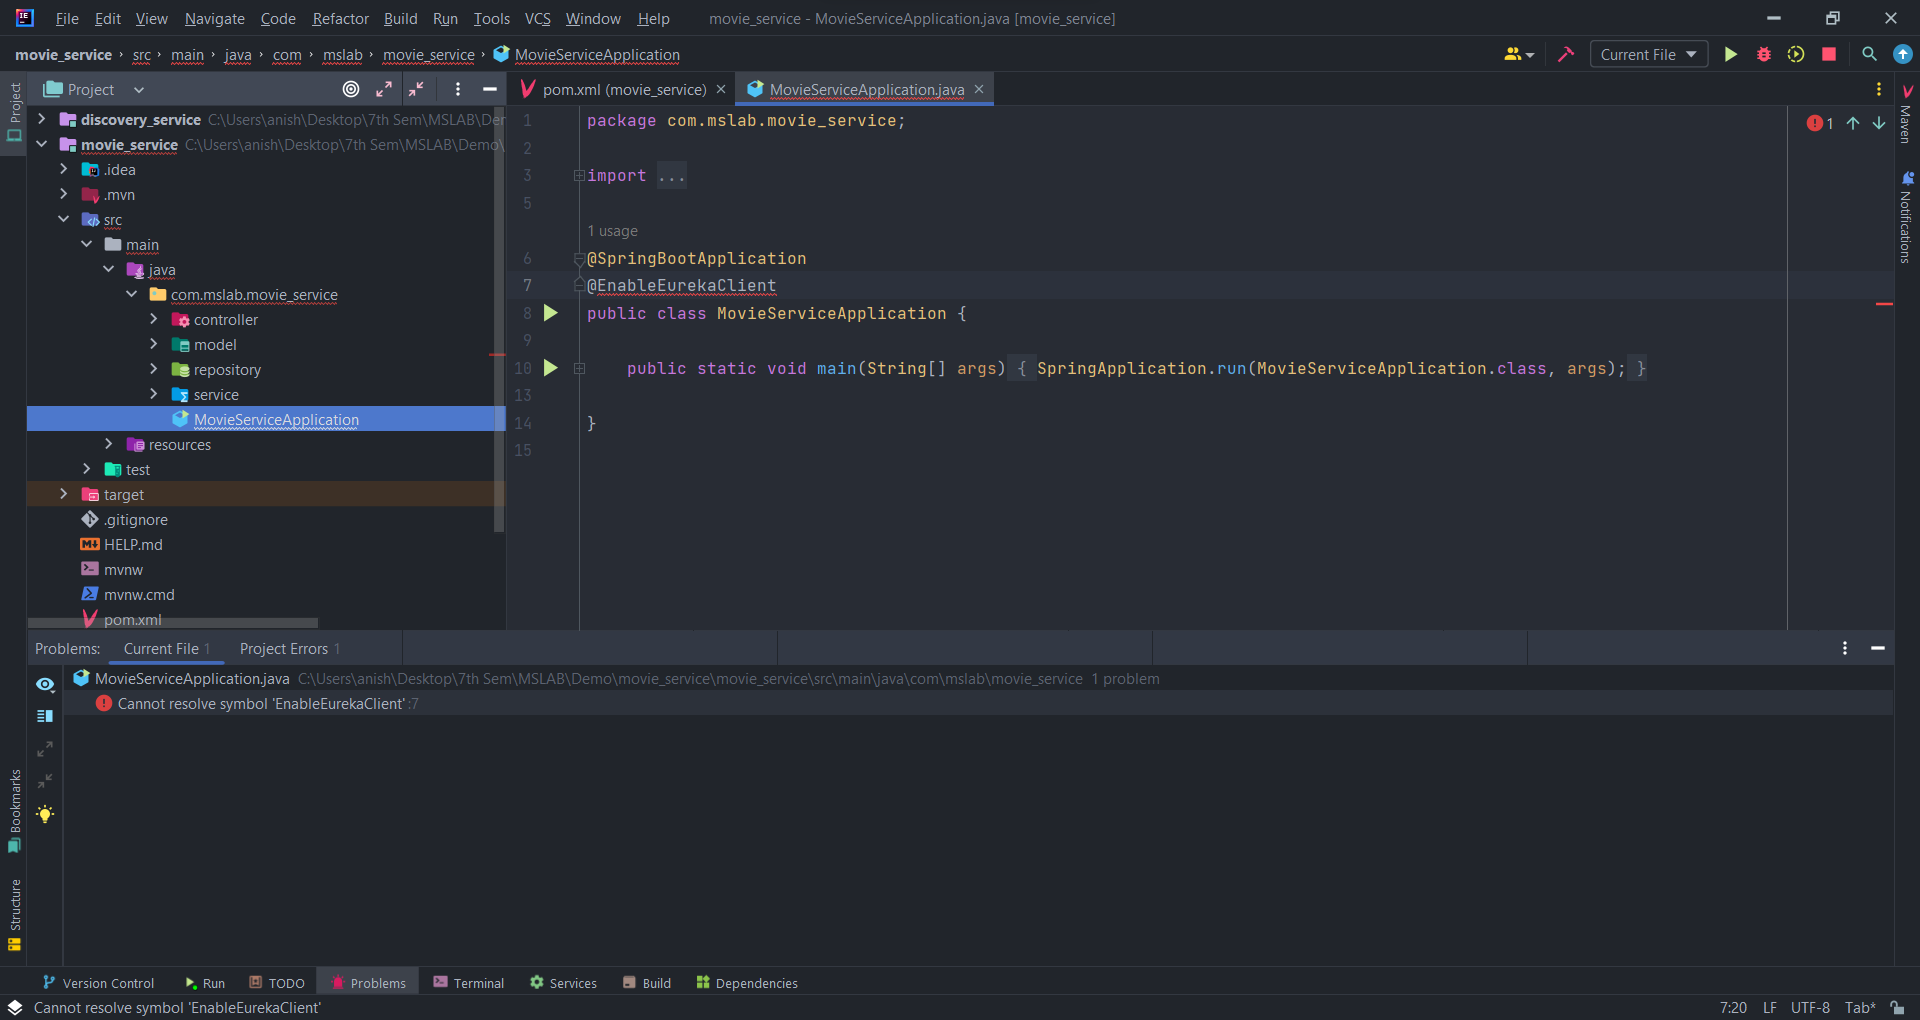Click the Build project hammer icon
Screen dimensions: 1920x1020
[1566, 55]
